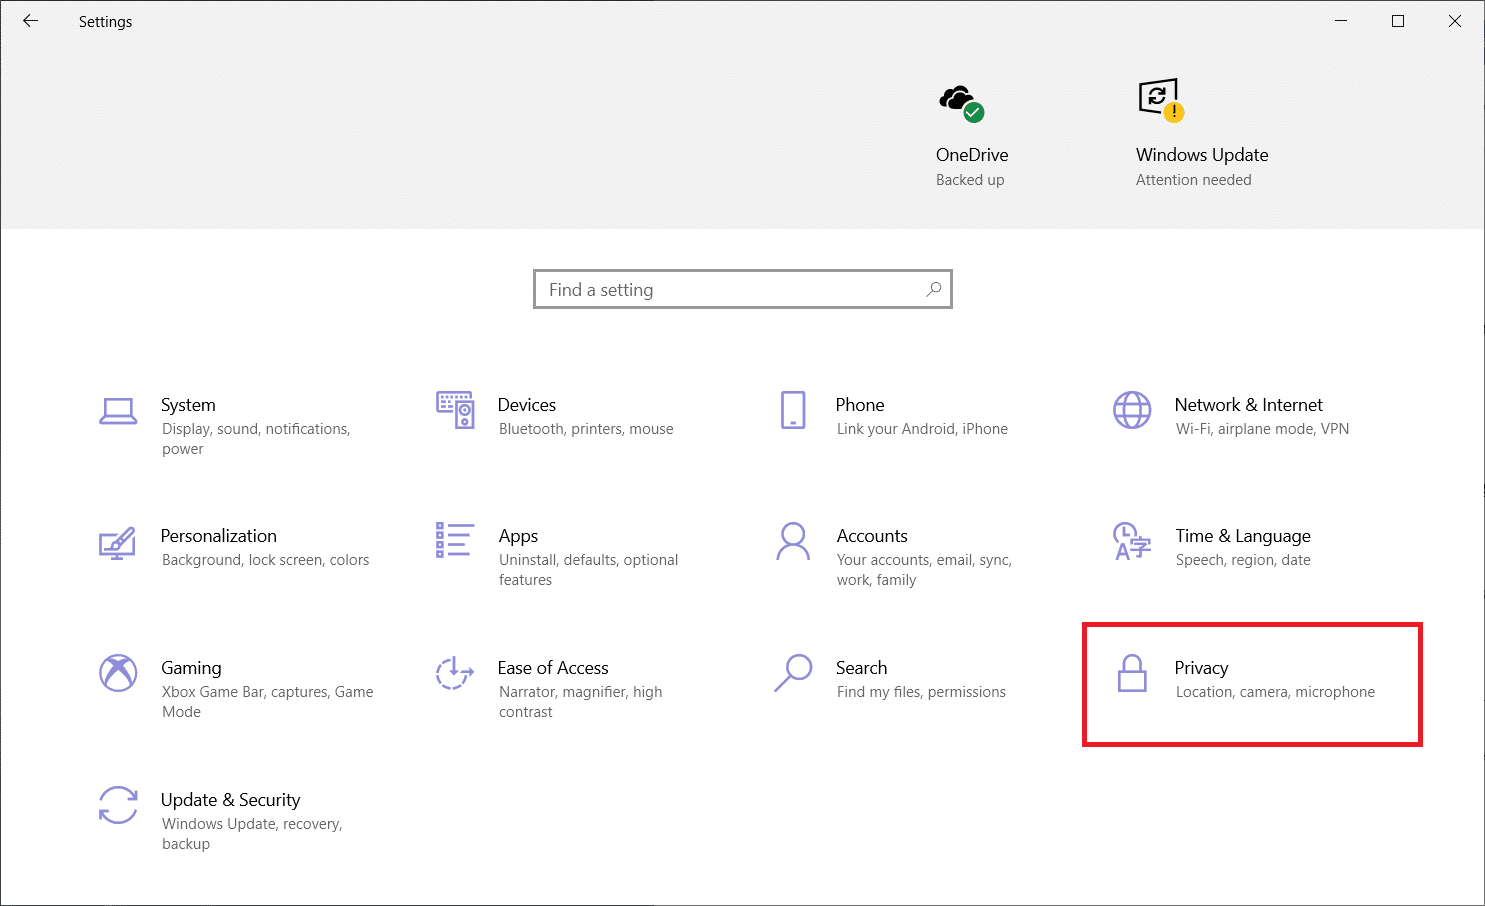Open System settings via its laptop icon
The width and height of the screenshot is (1485, 906).
pyautogui.click(x=118, y=411)
